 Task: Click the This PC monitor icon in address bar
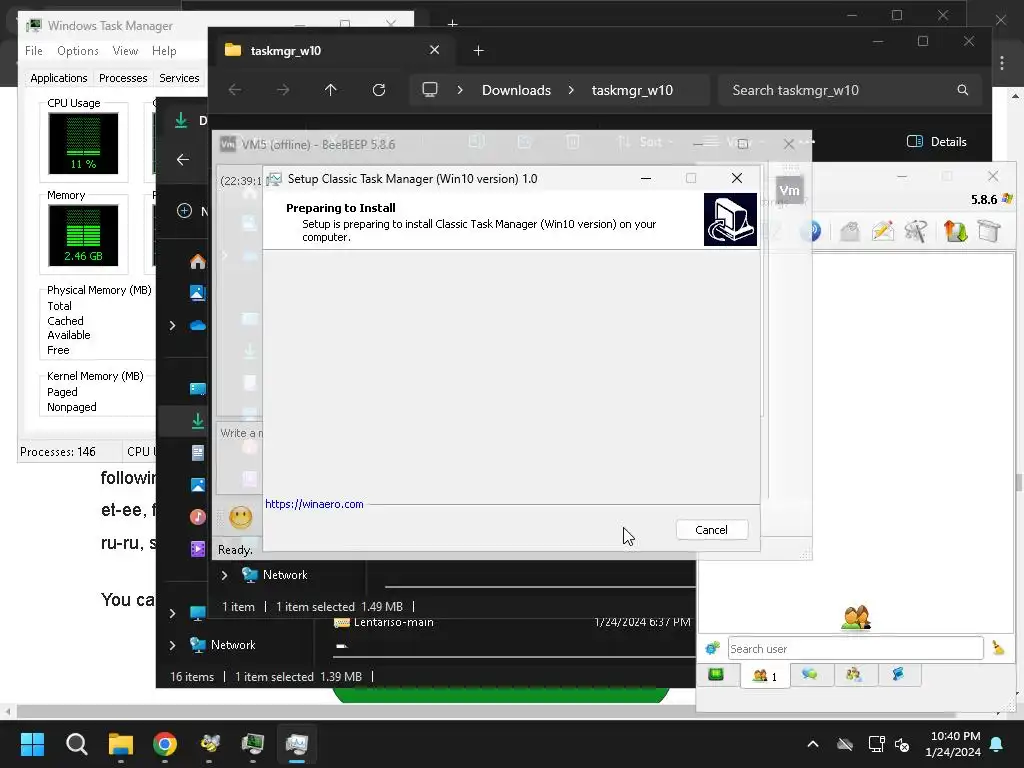tap(430, 89)
